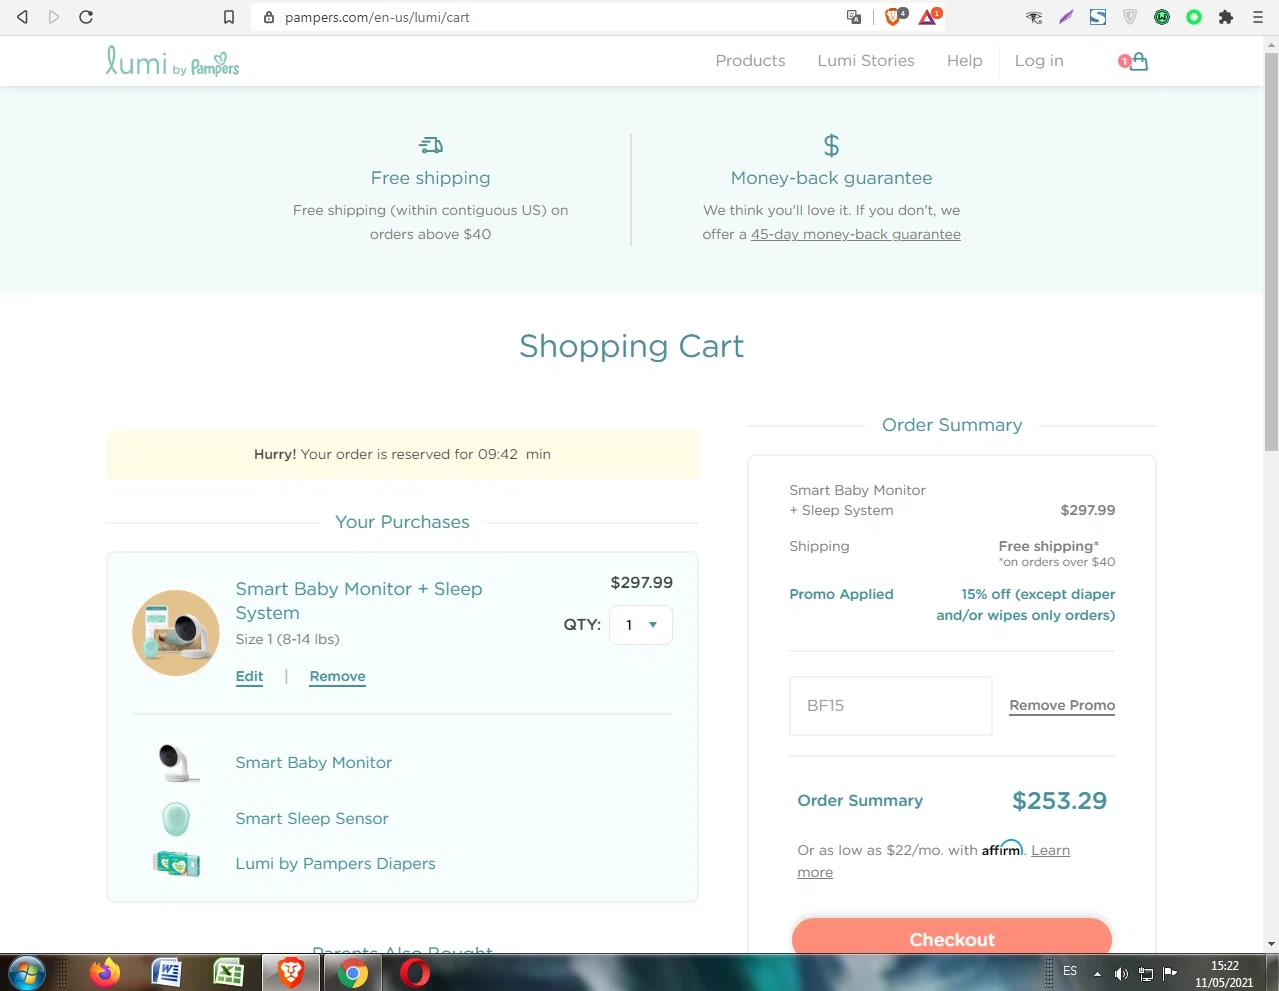Click Log in
This screenshot has width=1279, height=991.
(x=1039, y=61)
